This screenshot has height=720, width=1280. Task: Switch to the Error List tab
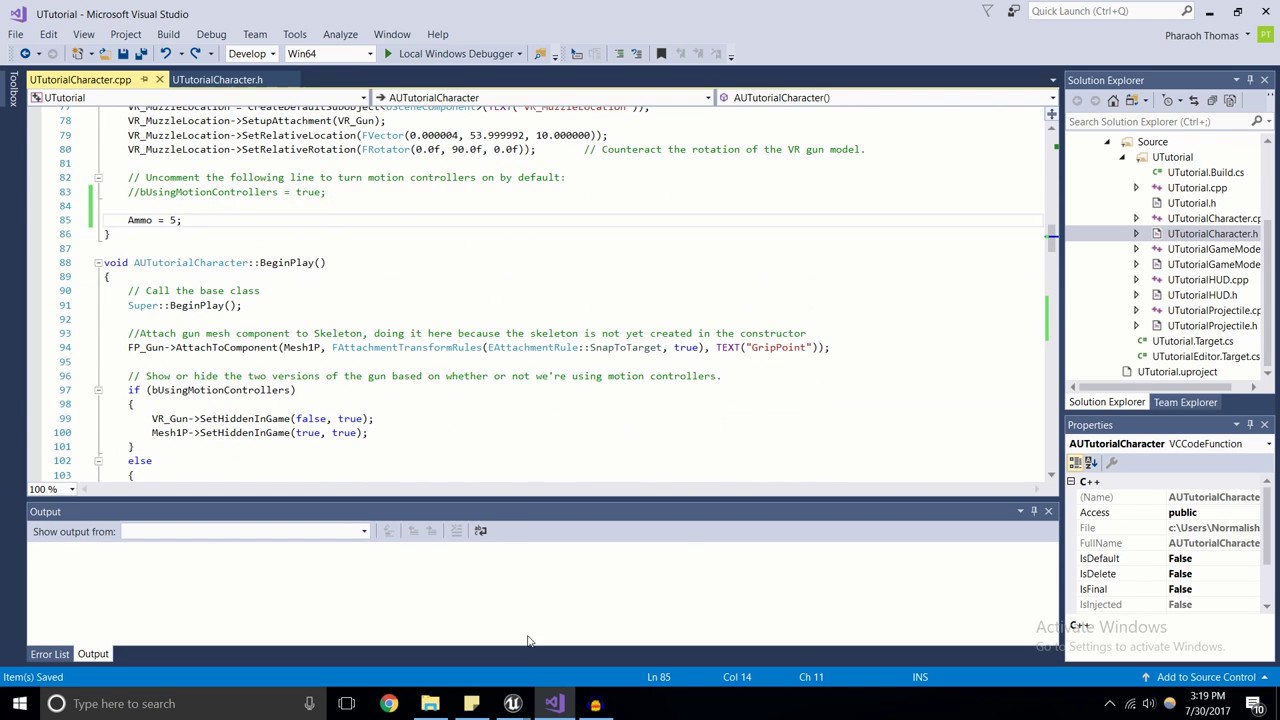point(50,654)
